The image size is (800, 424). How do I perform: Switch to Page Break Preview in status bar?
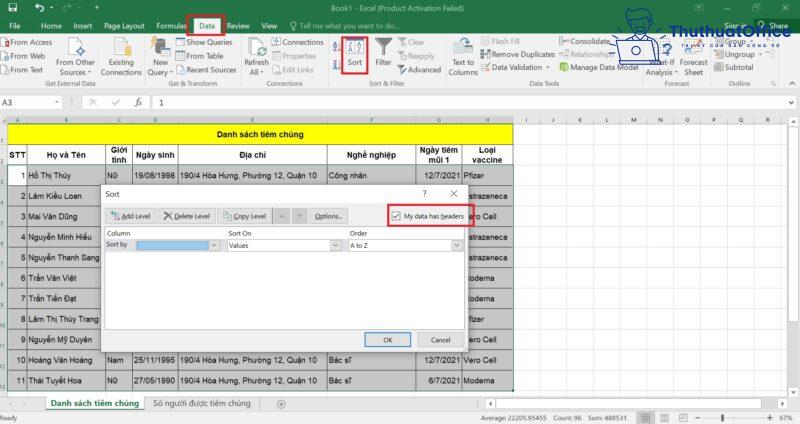pyautogui.click(x=683, y=418)
